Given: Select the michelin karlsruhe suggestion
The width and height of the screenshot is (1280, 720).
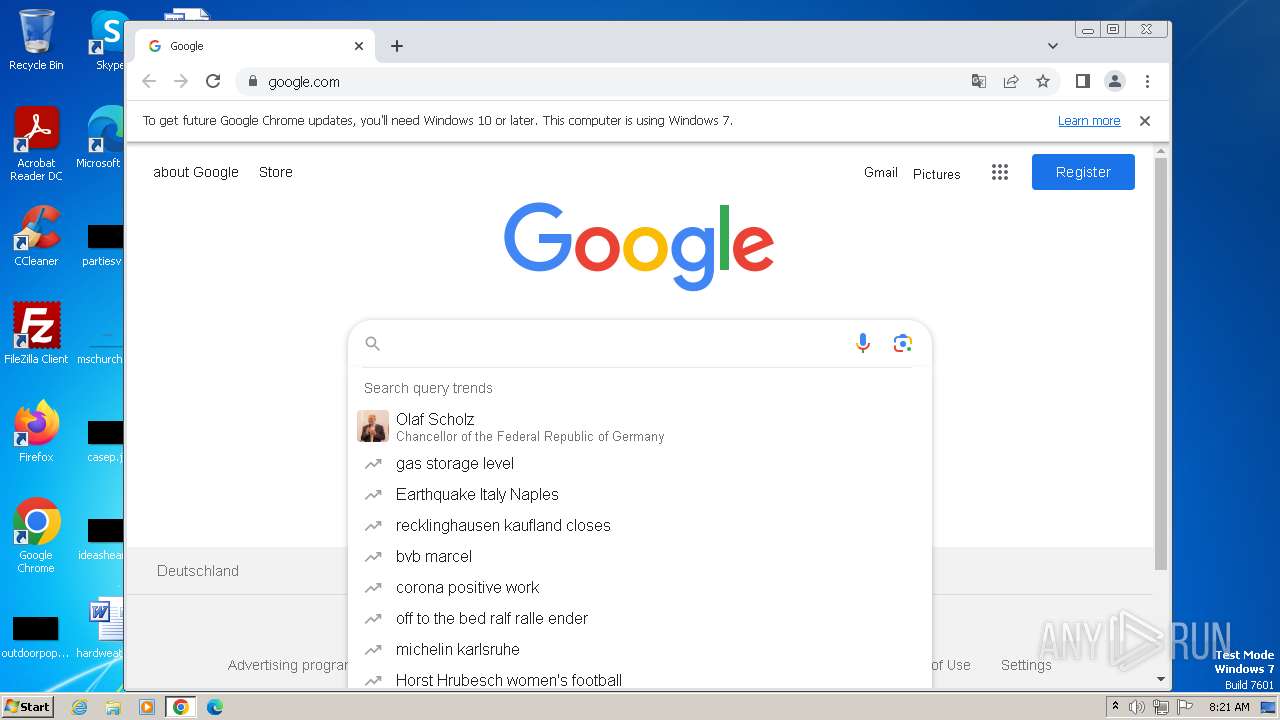Looking at the screenshot, I should pos(640,650).
